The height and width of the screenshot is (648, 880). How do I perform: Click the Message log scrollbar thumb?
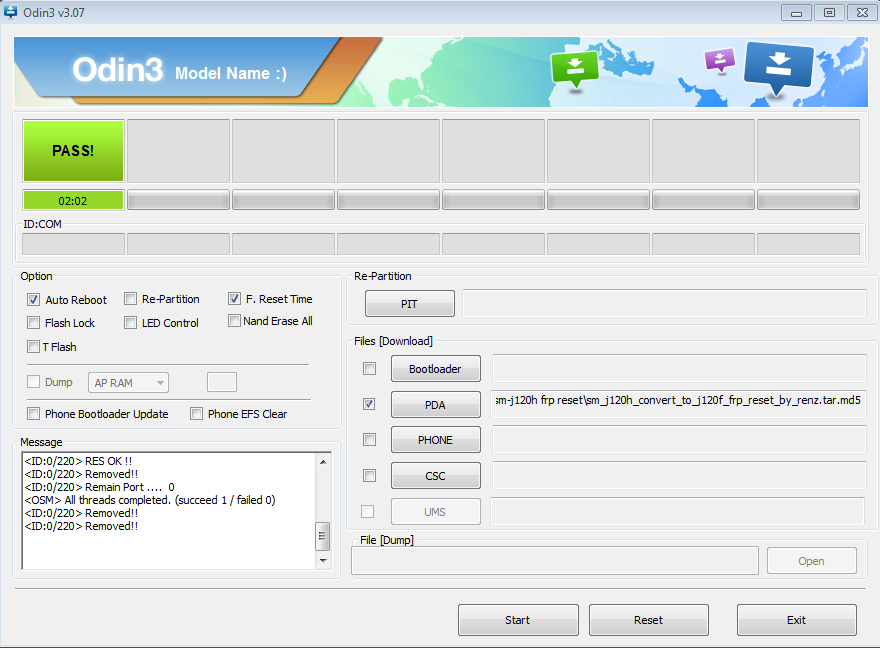tap(323, 536)
